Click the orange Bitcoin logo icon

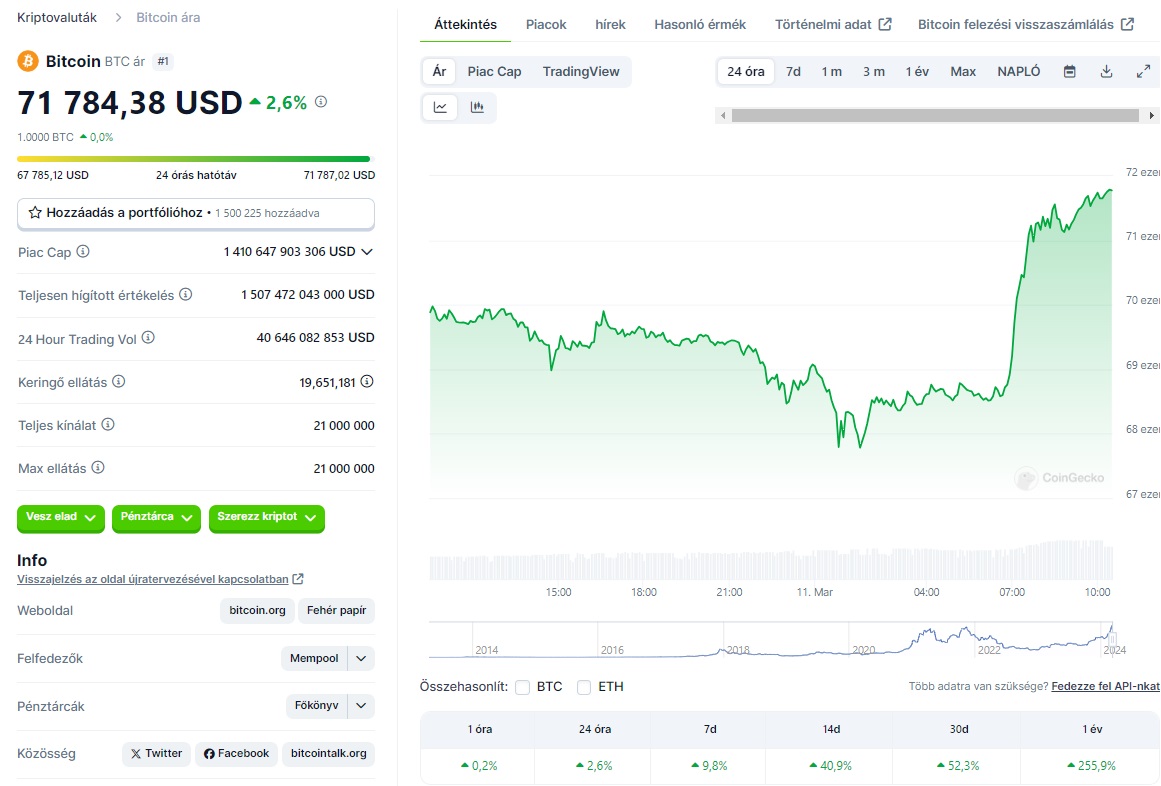(28, 61)
